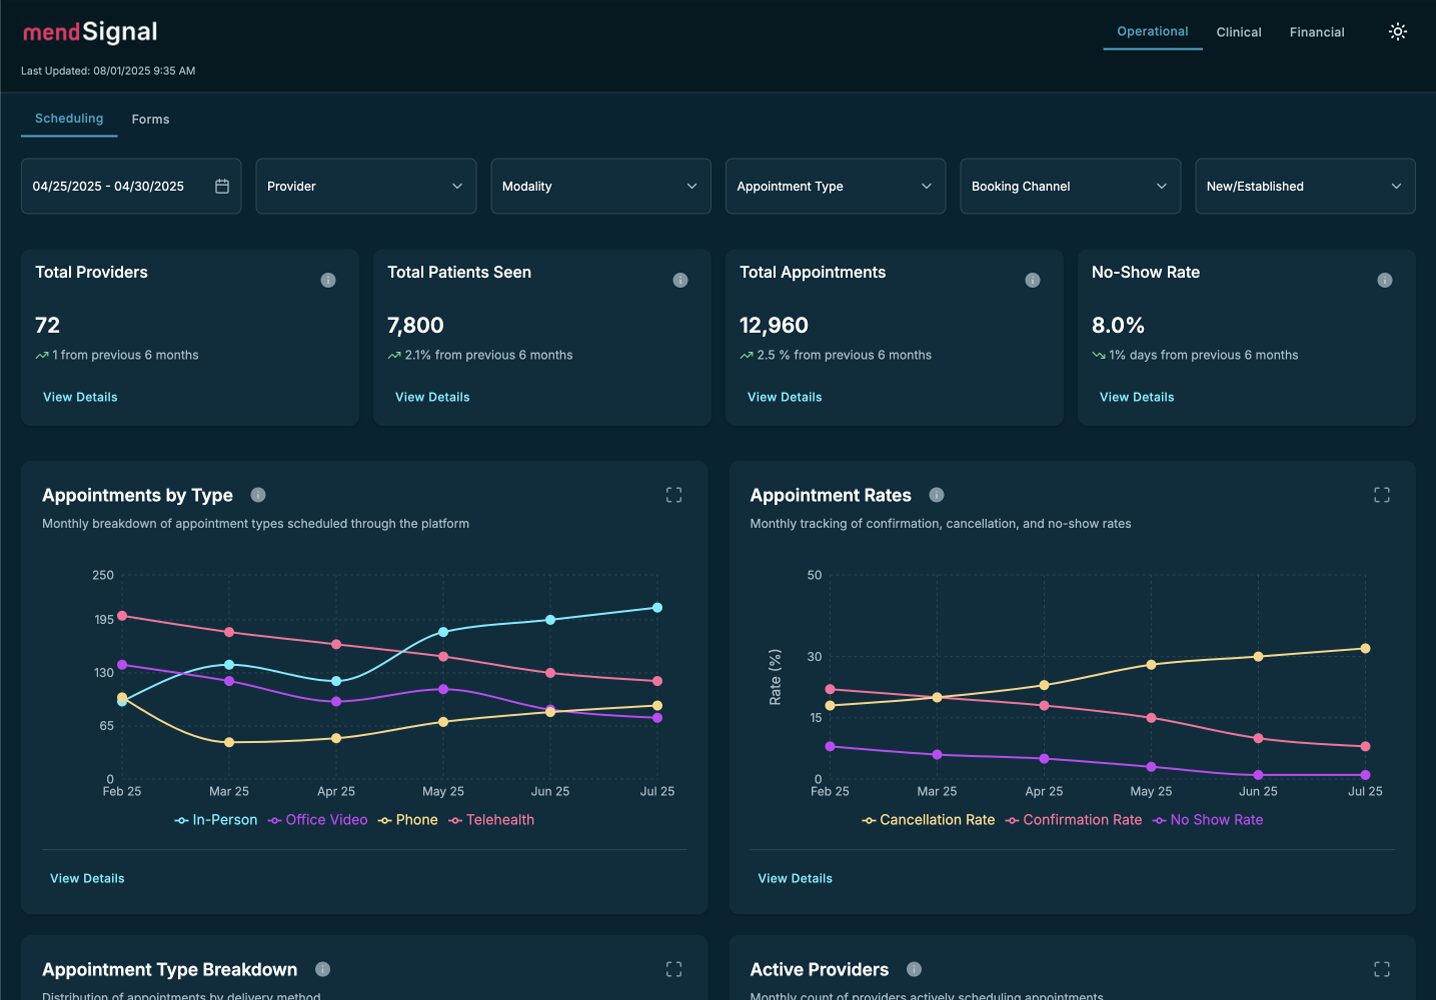
Task: Open the Provider dropdown filter
Action: [x=365, y=186]
